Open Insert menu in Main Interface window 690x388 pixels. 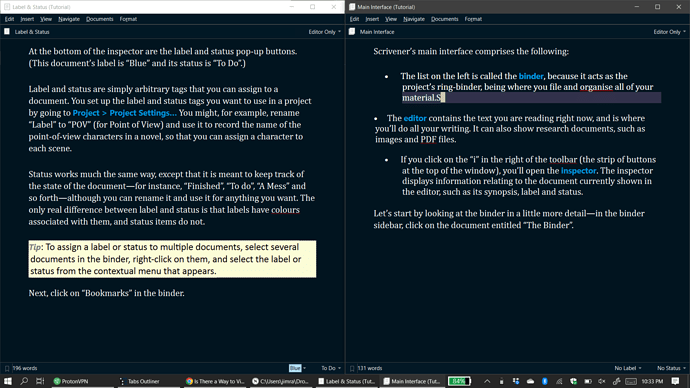click(372, 19)
